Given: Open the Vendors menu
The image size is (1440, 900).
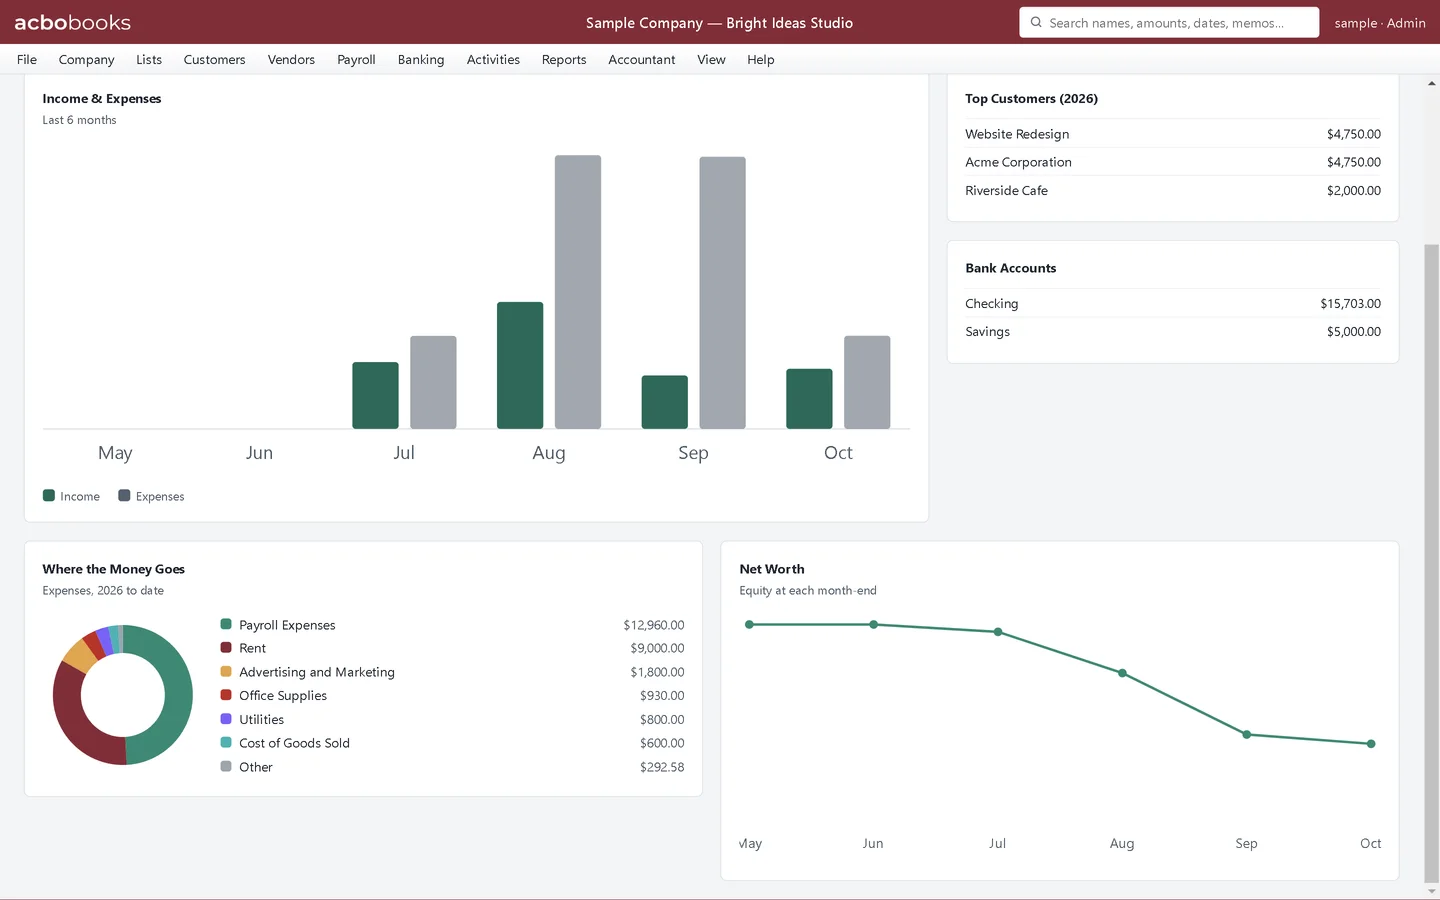Looking at the screenshot, I should tap(291, 59).
